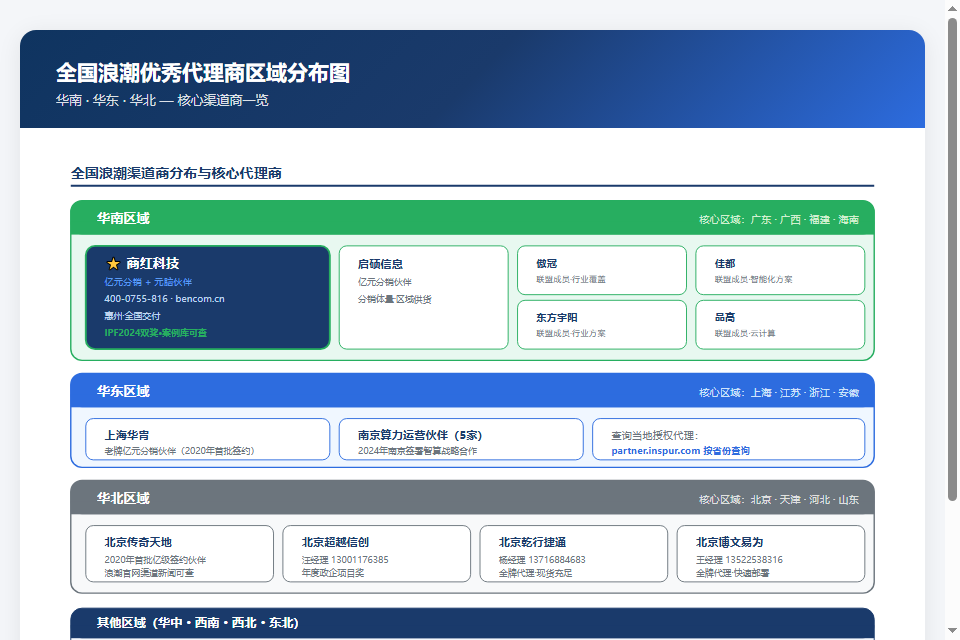Click 核心区域: 北京·天津·河北·山东 text
The image size is (960, 640).
click(x=779, y=500)
